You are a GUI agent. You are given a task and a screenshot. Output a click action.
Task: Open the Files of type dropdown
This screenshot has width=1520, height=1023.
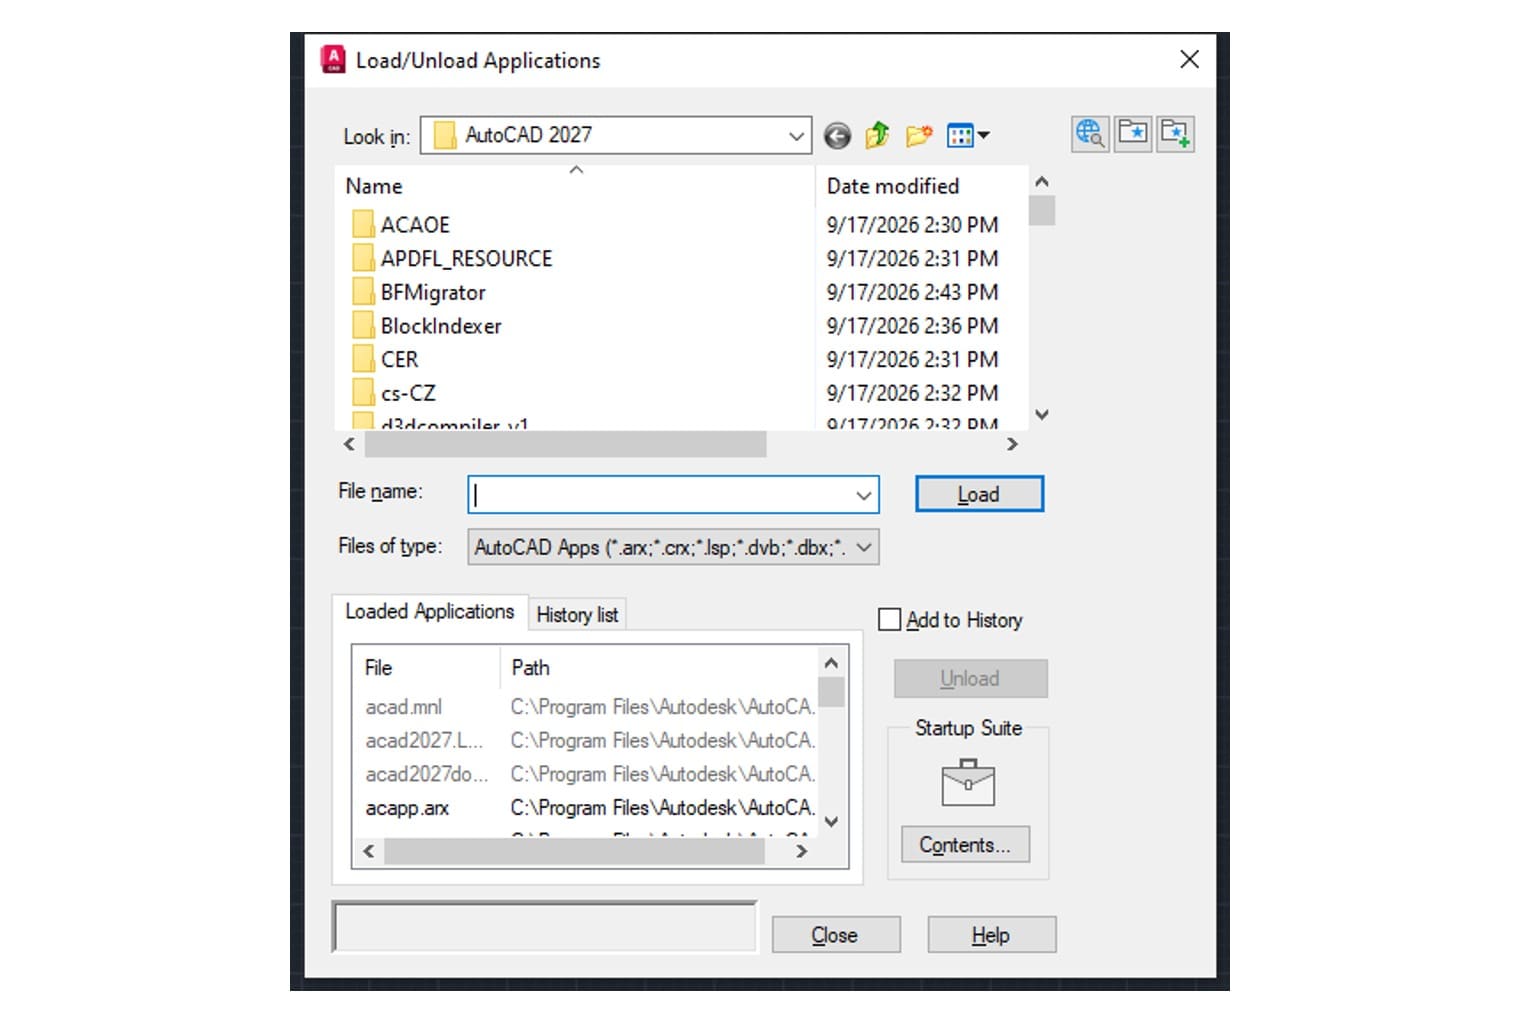point(673,547)
